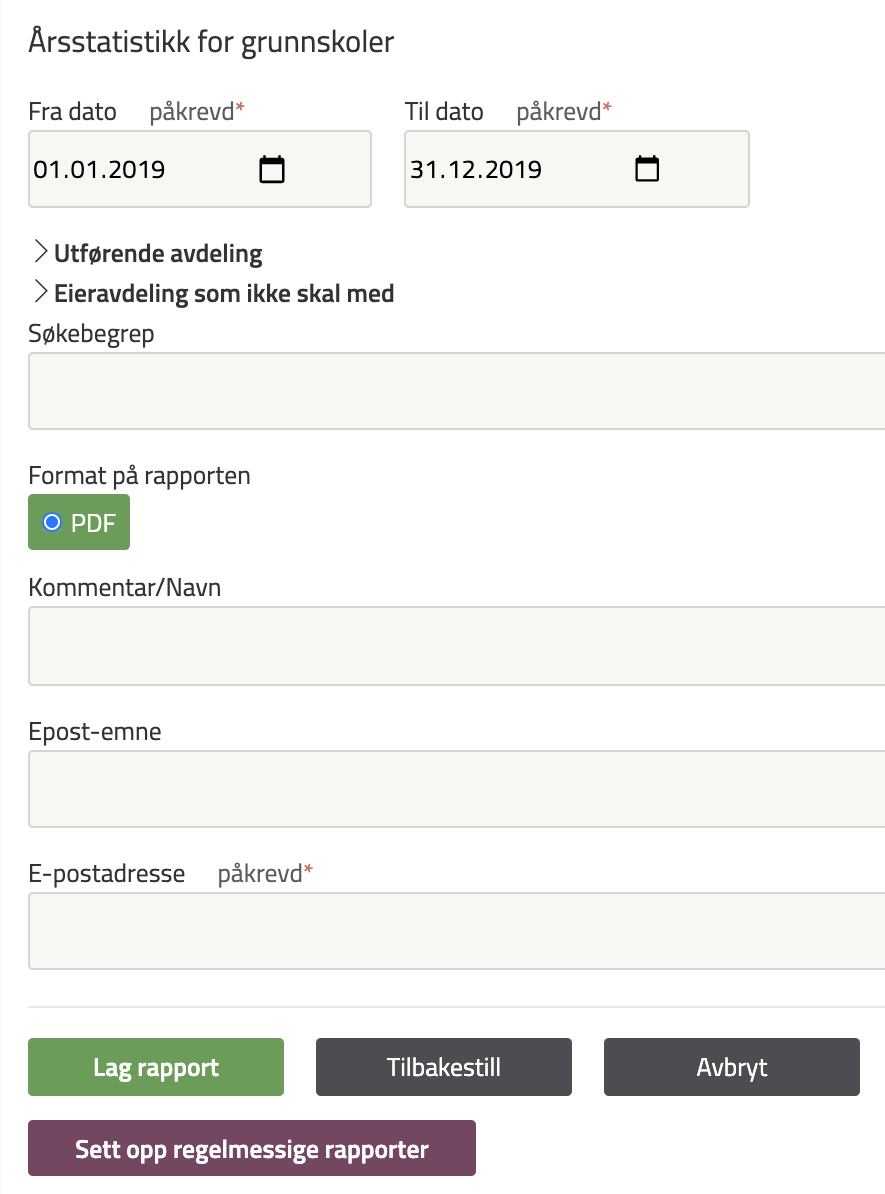Select the PDF radio button
Viewport: 885px width, 1194px height.
(53, 522)
